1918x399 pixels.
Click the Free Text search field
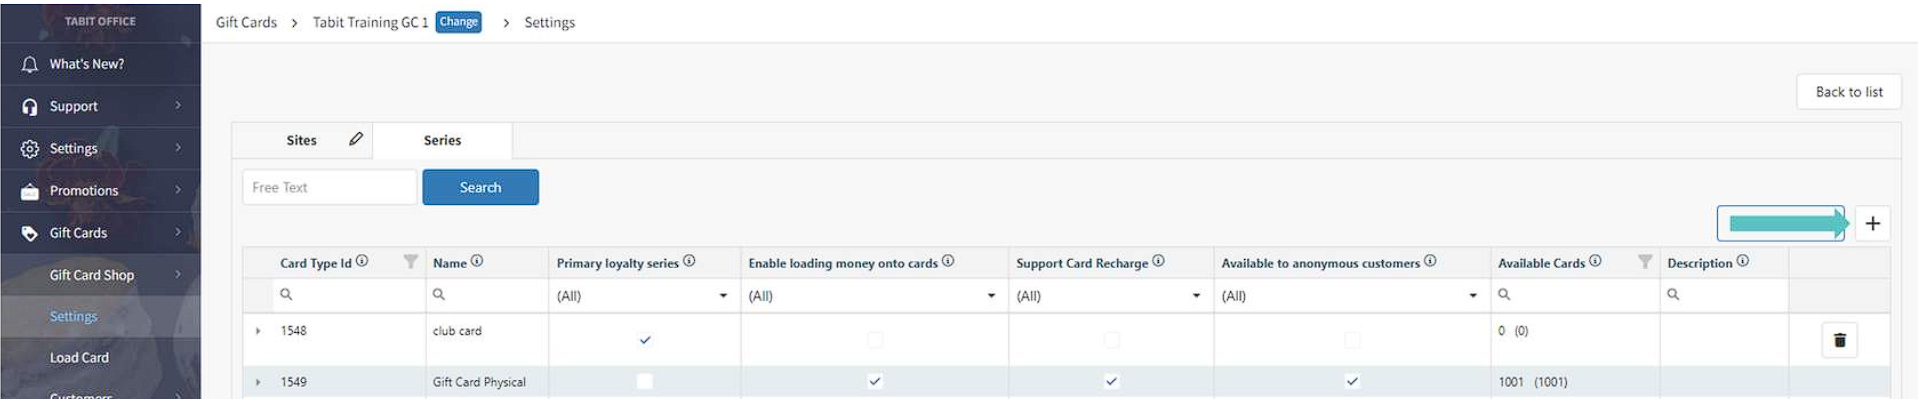pos(329,187)
